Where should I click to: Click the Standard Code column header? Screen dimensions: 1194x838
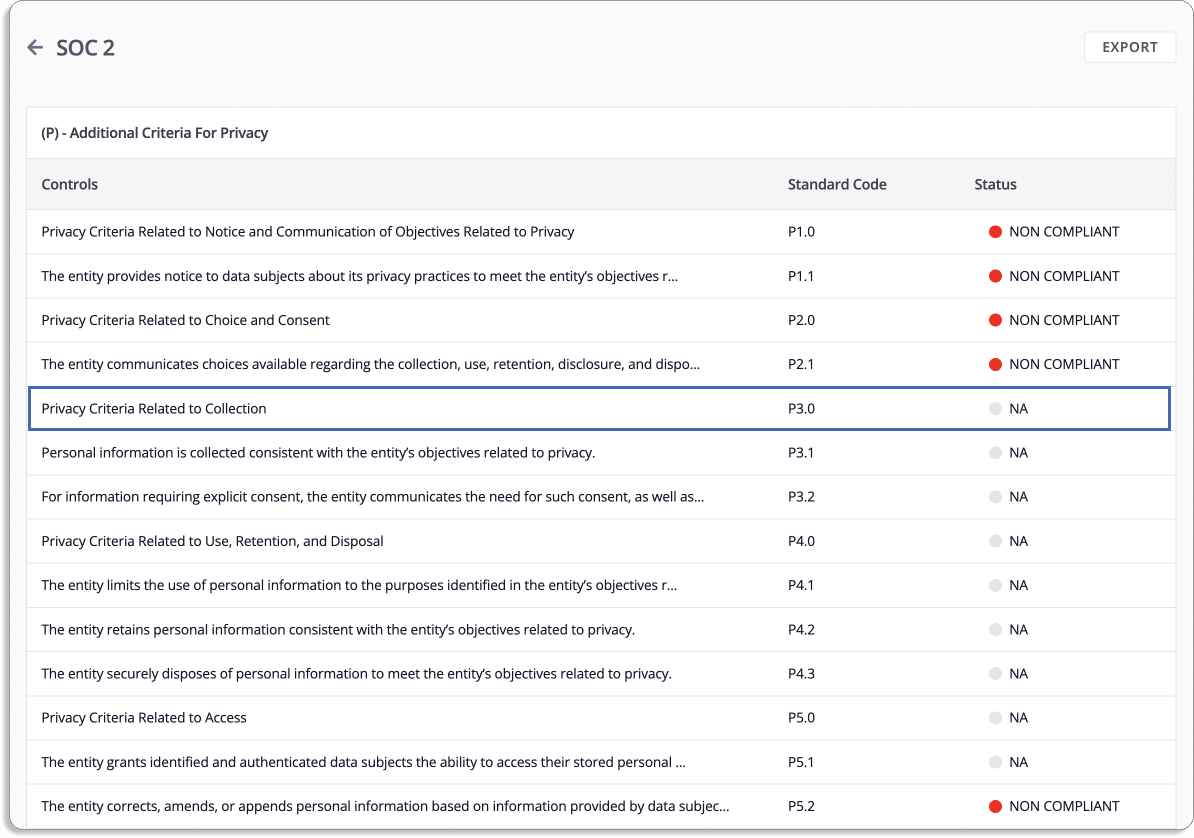pos(837,184)
